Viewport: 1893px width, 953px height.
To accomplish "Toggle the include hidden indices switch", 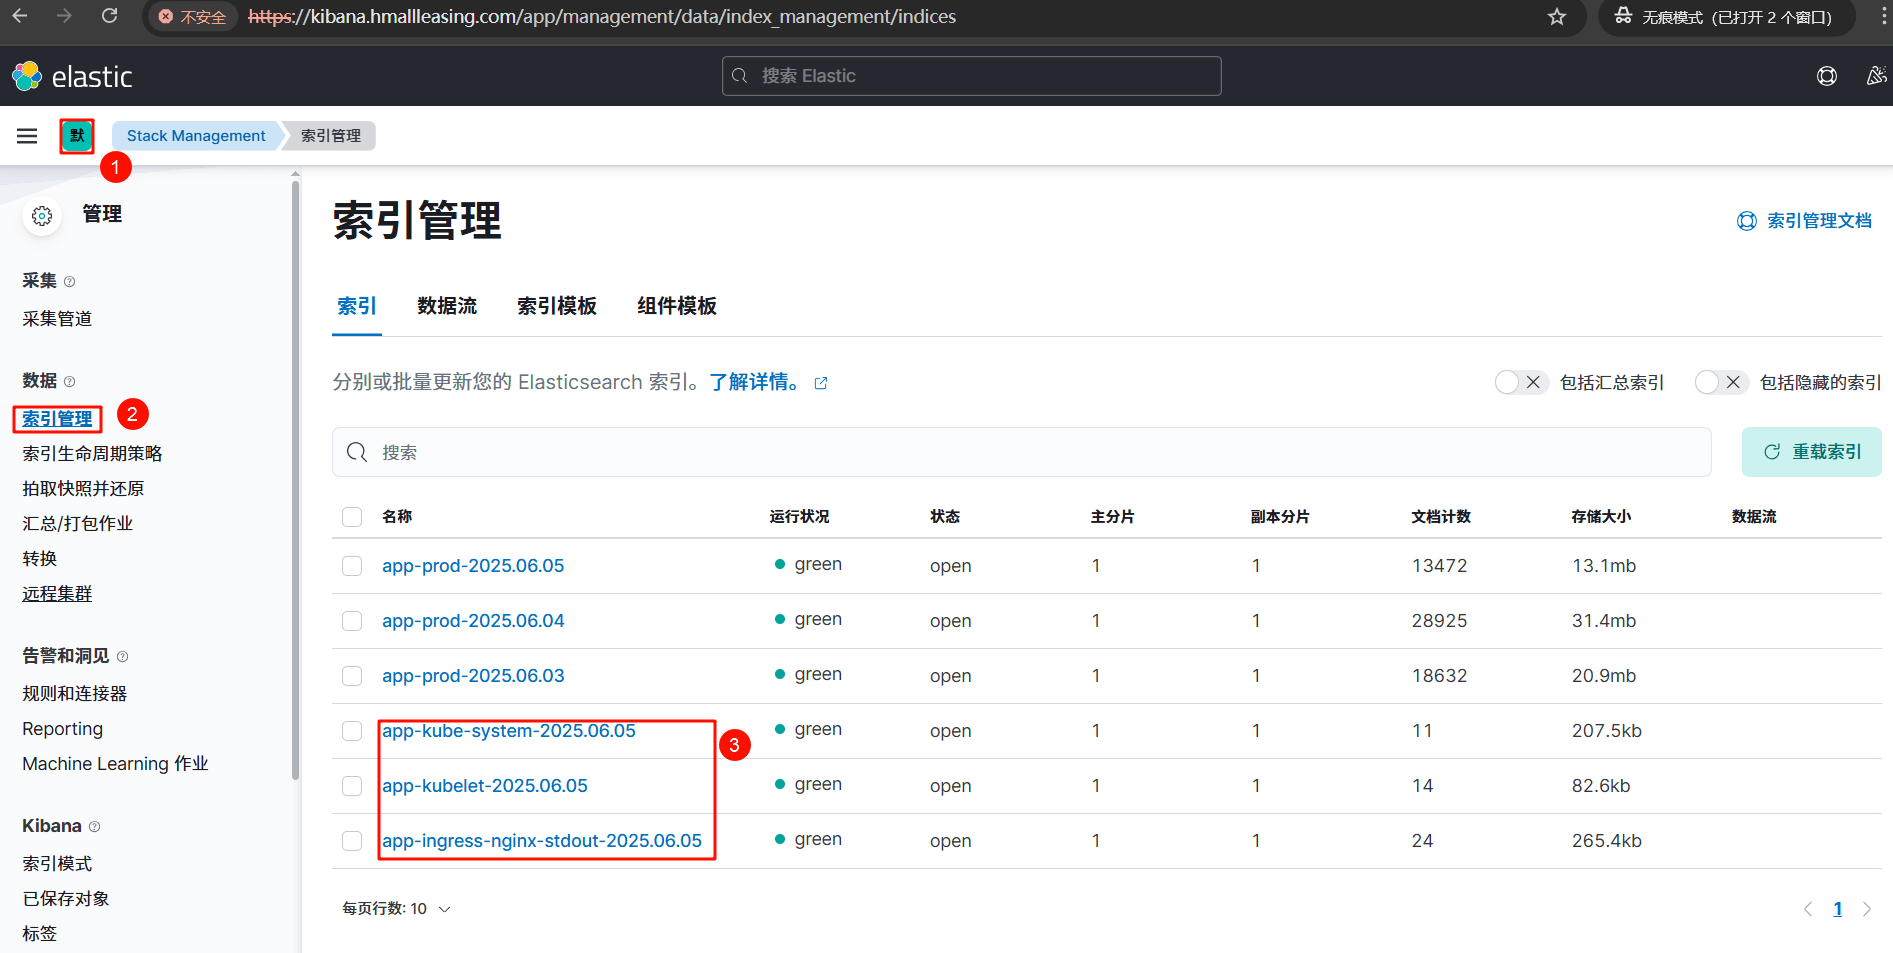I will tap(1721, 382).
